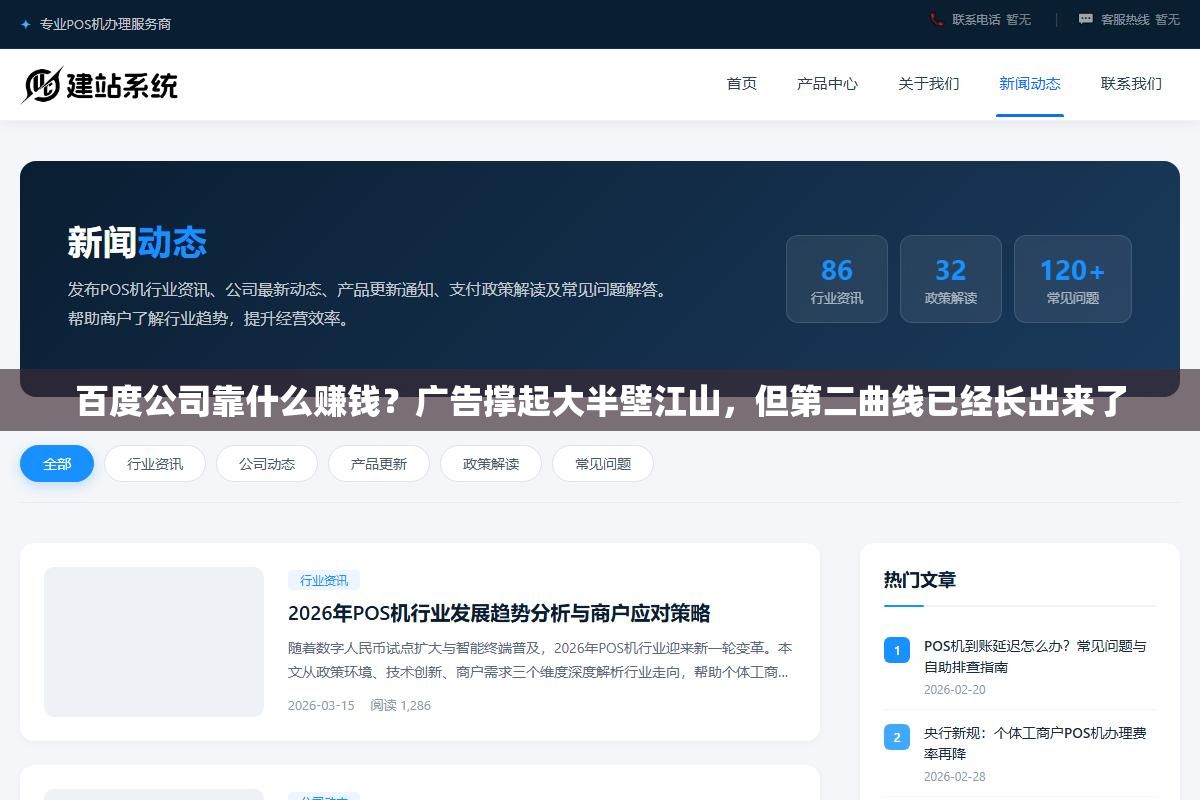The image size is (1200, 800).
Task: Click the 专业POS机办理服务商 tagline text
Action: click(x=105, y=24)
